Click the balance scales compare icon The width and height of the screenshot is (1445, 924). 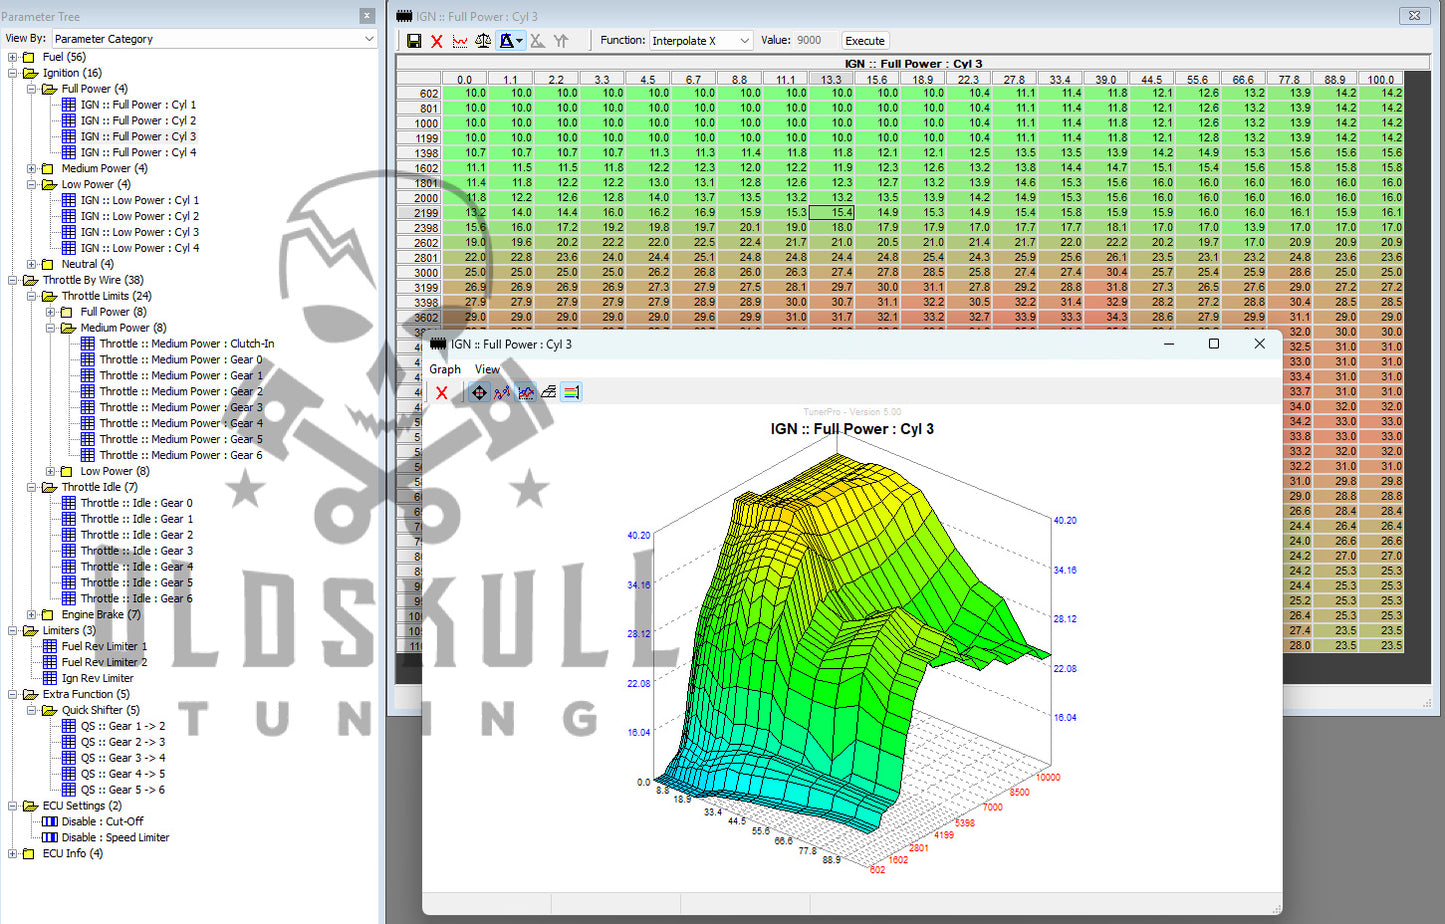(x=483, y=41)
